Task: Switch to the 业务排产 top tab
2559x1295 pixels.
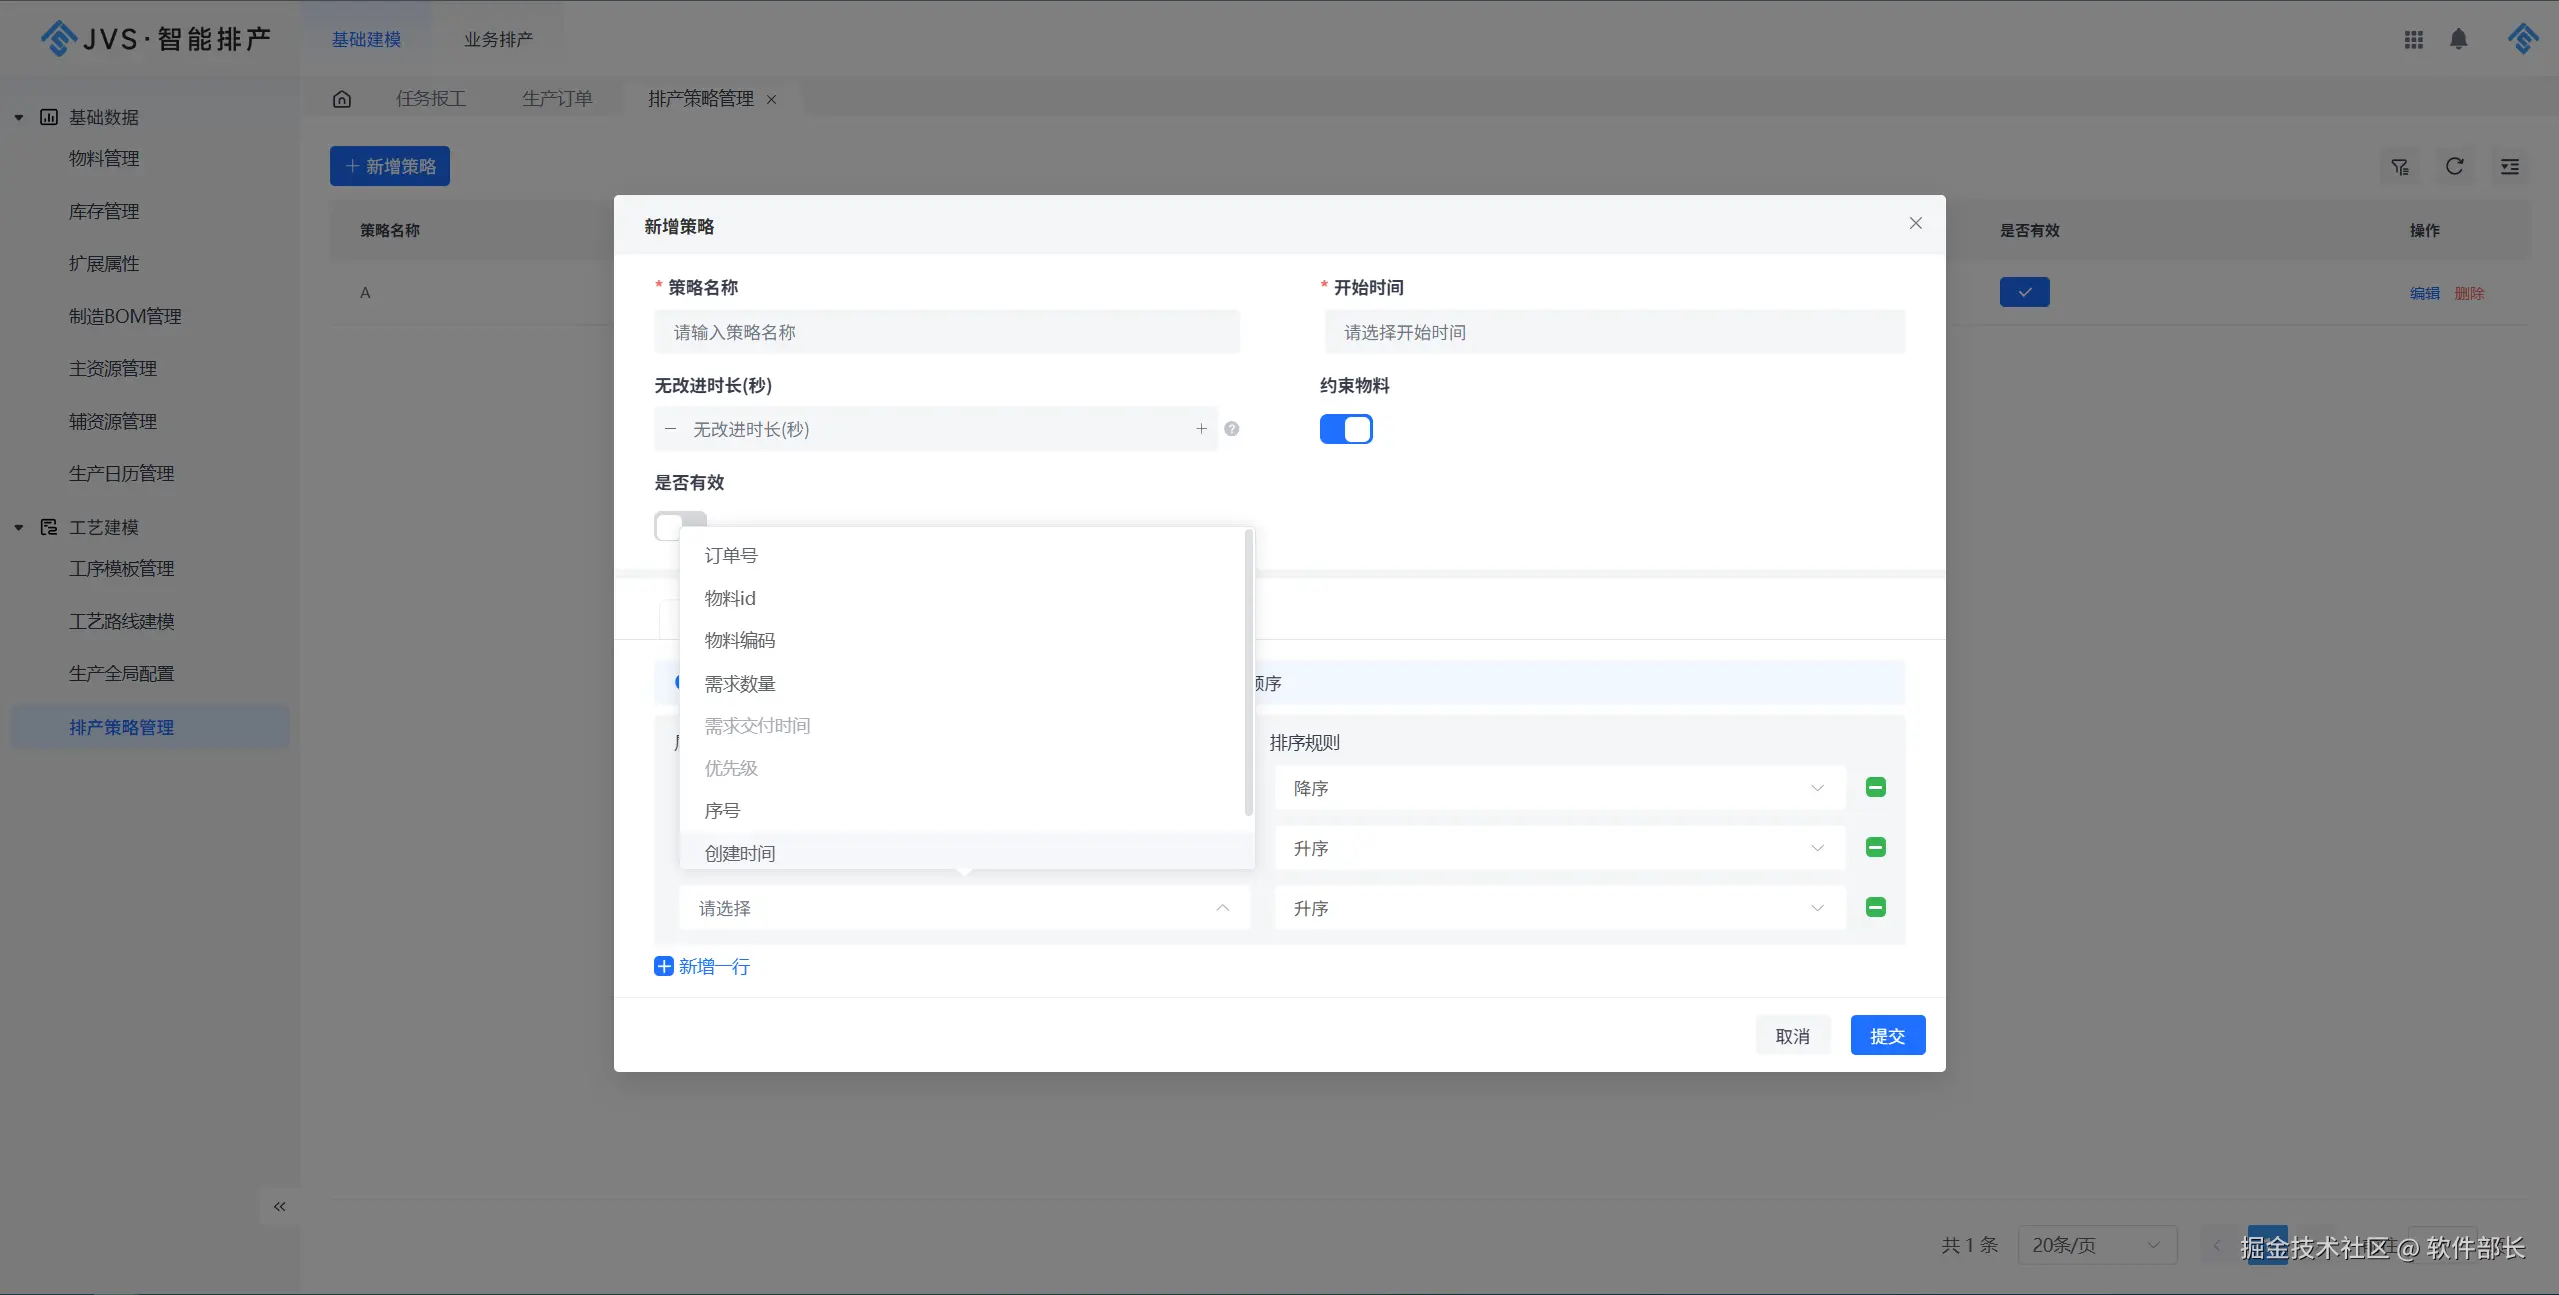Action: [497, 40]
